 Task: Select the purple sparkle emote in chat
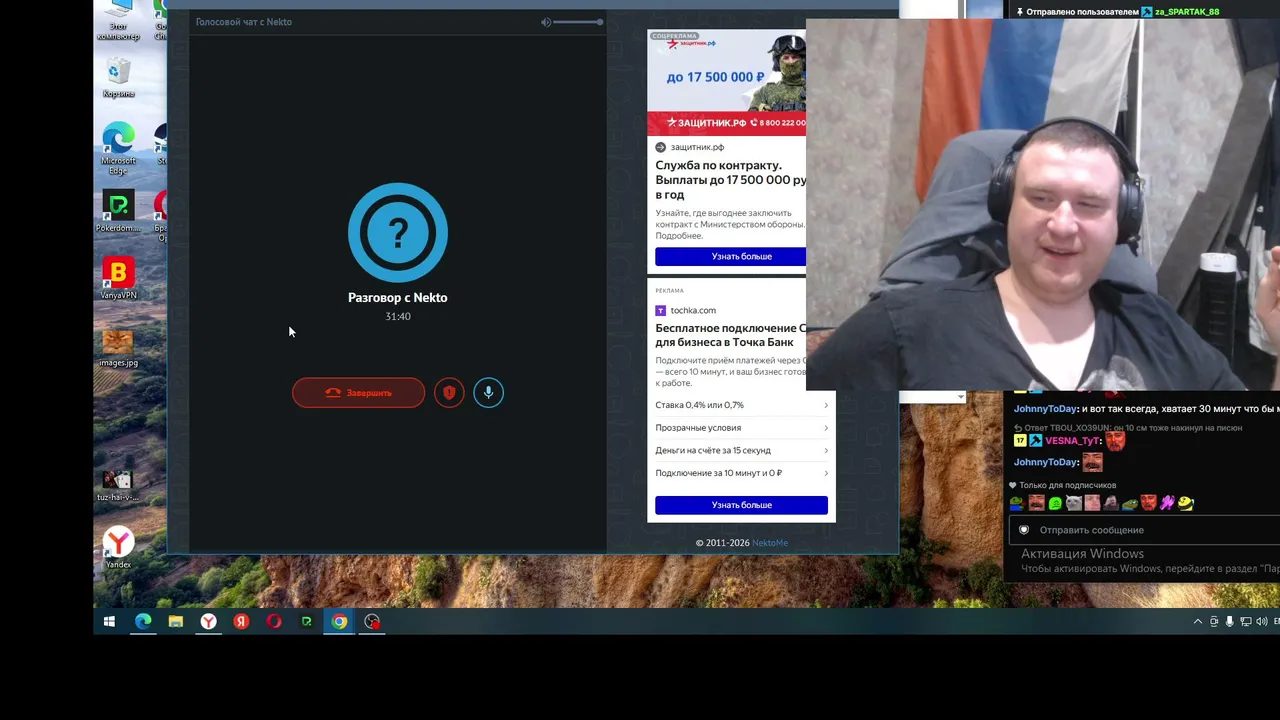coord(1167,503)
